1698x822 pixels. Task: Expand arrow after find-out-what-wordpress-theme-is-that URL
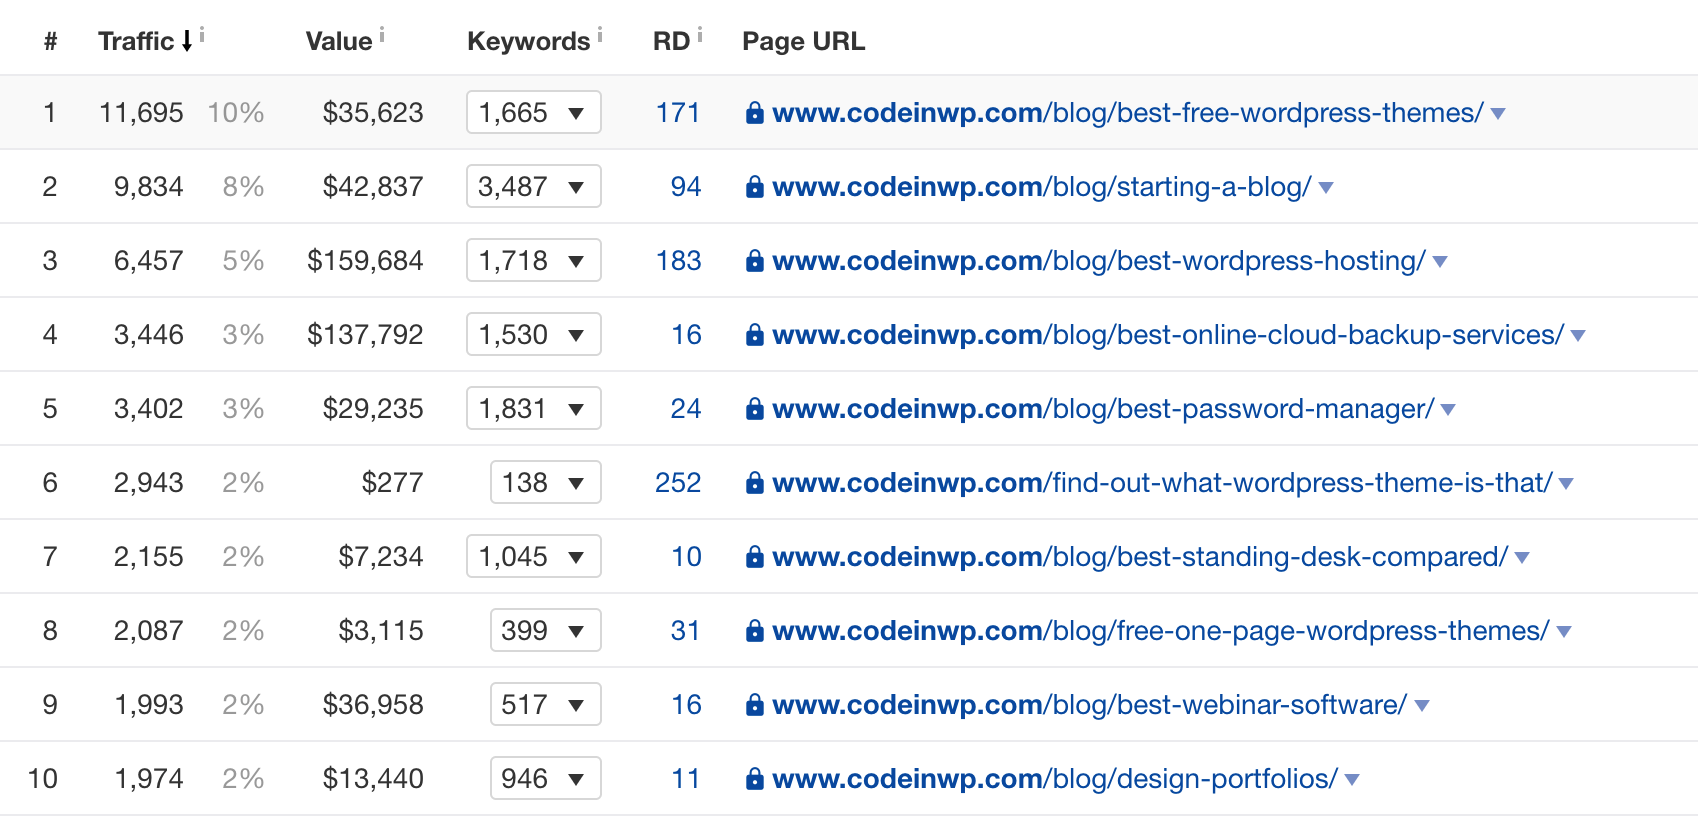point(1566,484)
